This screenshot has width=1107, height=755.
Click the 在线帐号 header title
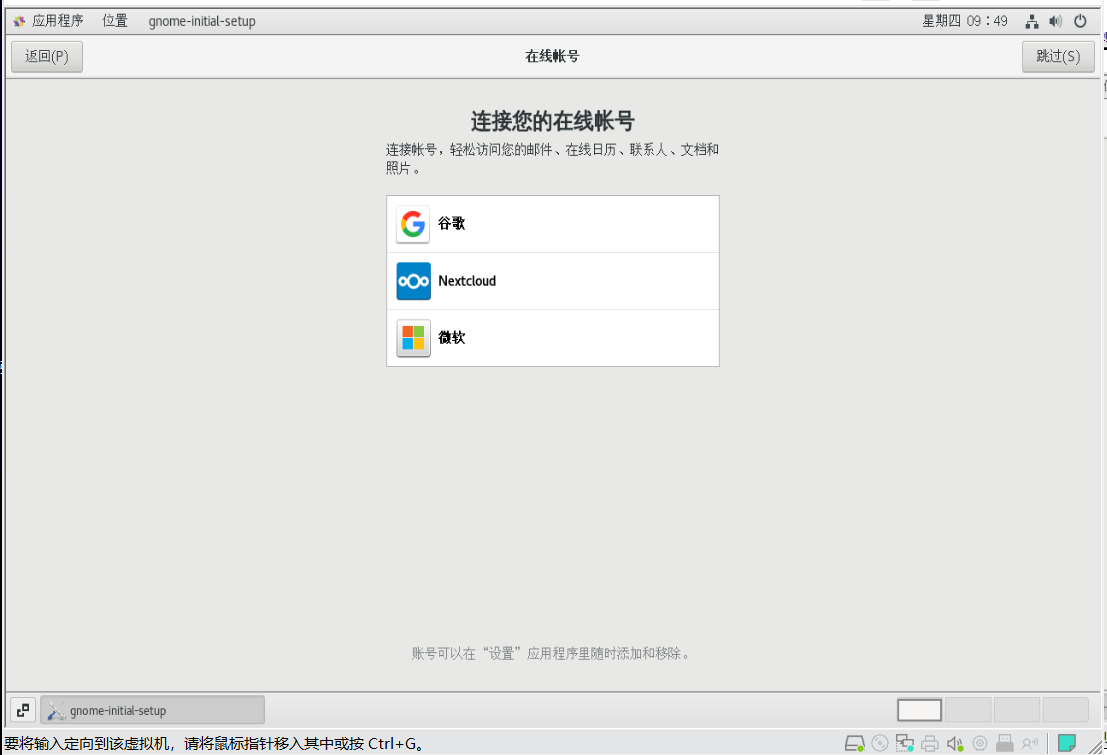pyautogui.click(x=552, y=57)
